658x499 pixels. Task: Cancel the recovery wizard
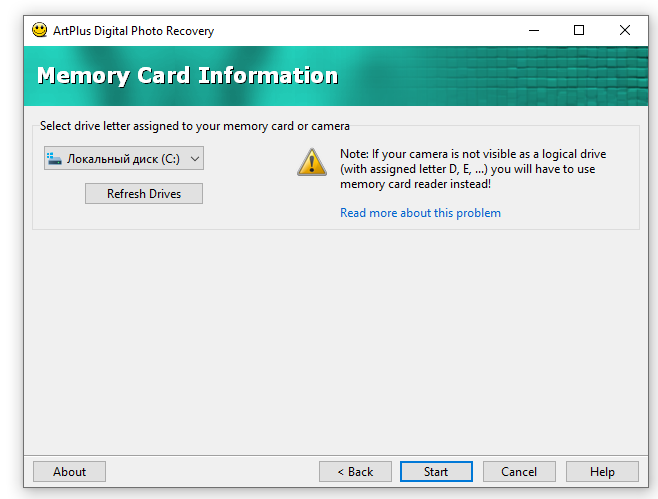[519, 472]
